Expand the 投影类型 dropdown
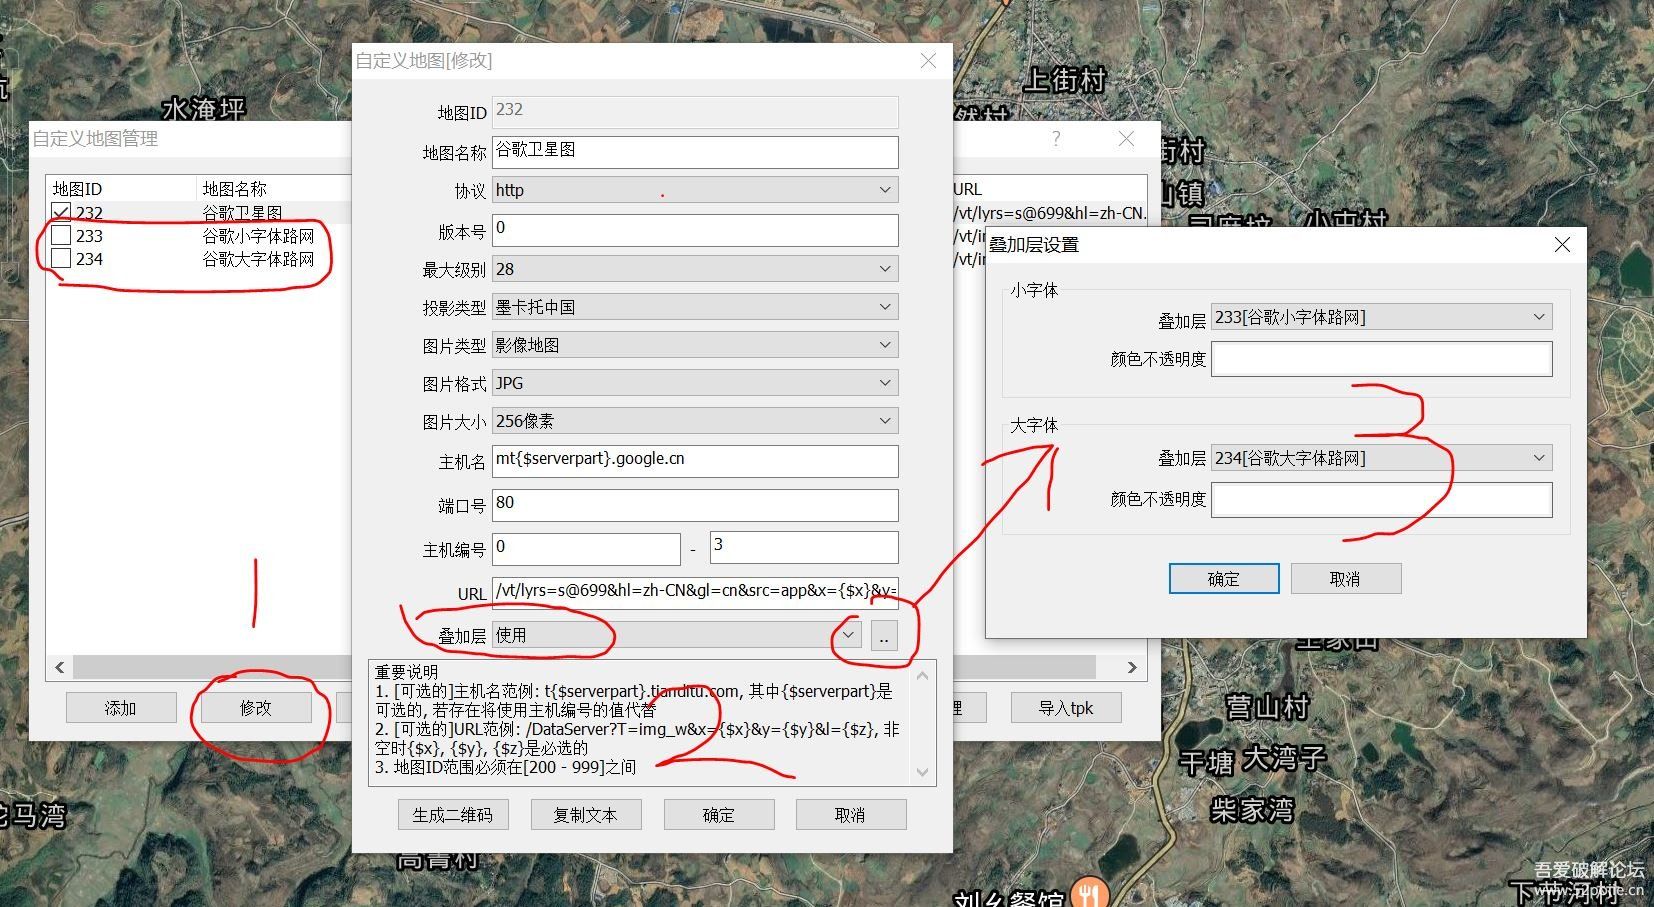1654x907 pixels. click(695, 307)
